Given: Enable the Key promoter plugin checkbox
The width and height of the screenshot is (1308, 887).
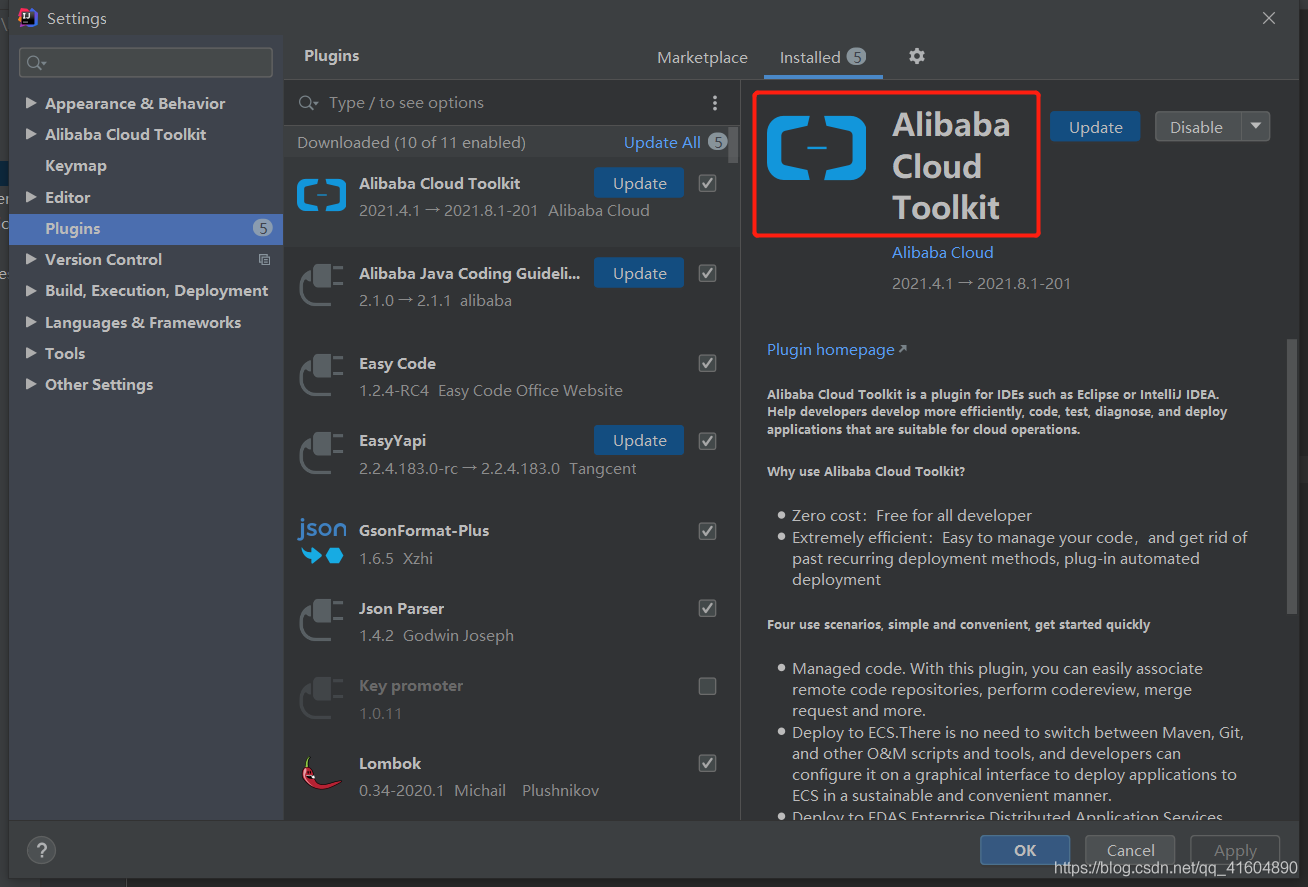Looking at the screenshot, I should (707, 686).
